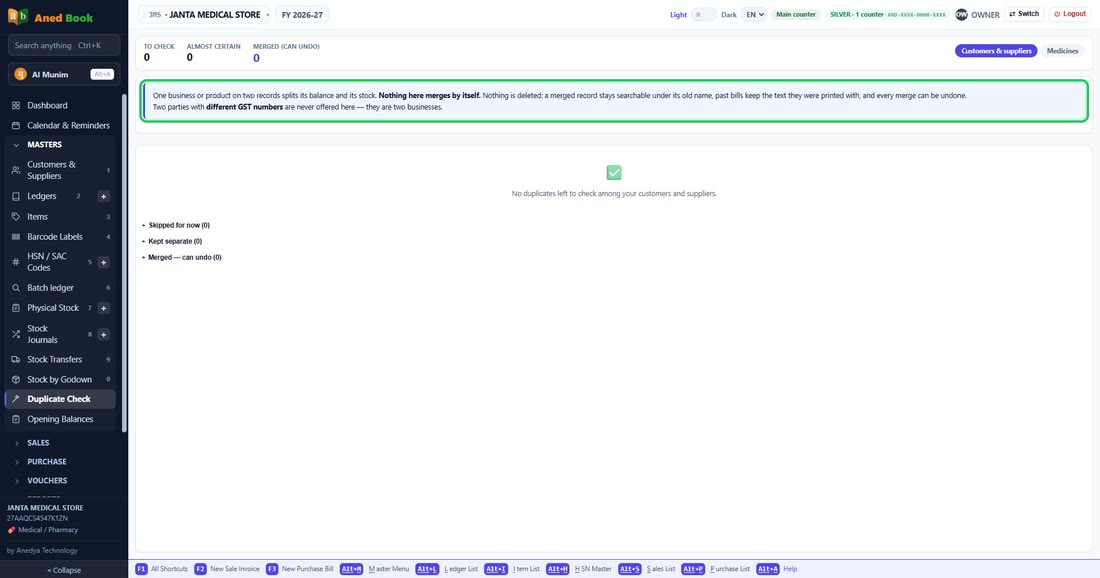Click the HSN / SAC Codes hash icon
This screenshot has width=1100, height=578.
(16, 262)
